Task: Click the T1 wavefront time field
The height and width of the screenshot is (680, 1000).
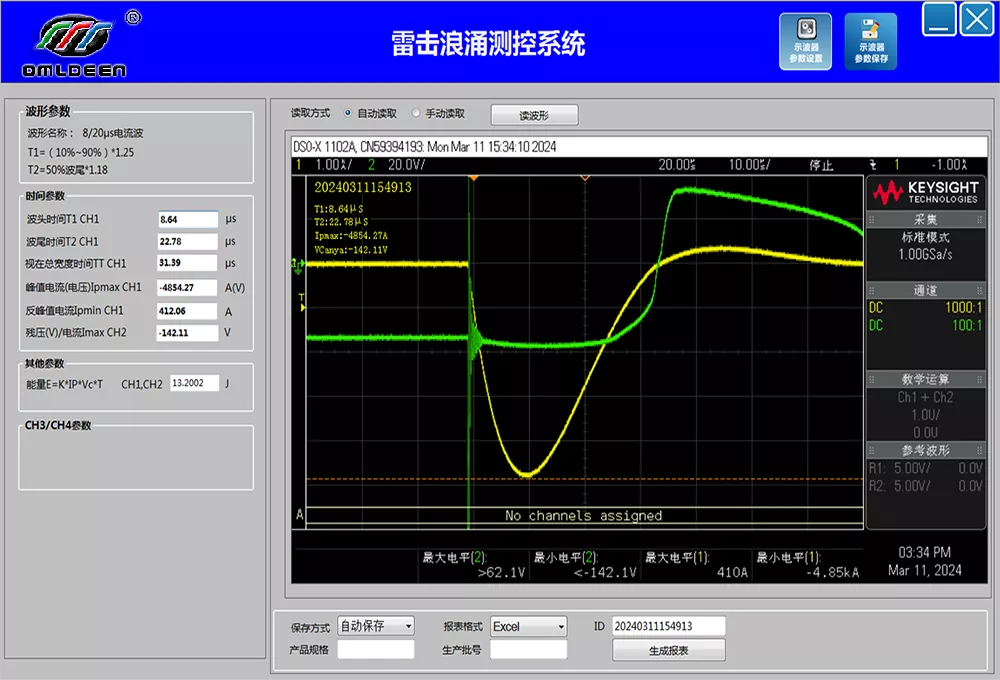Action: [187, 219]
